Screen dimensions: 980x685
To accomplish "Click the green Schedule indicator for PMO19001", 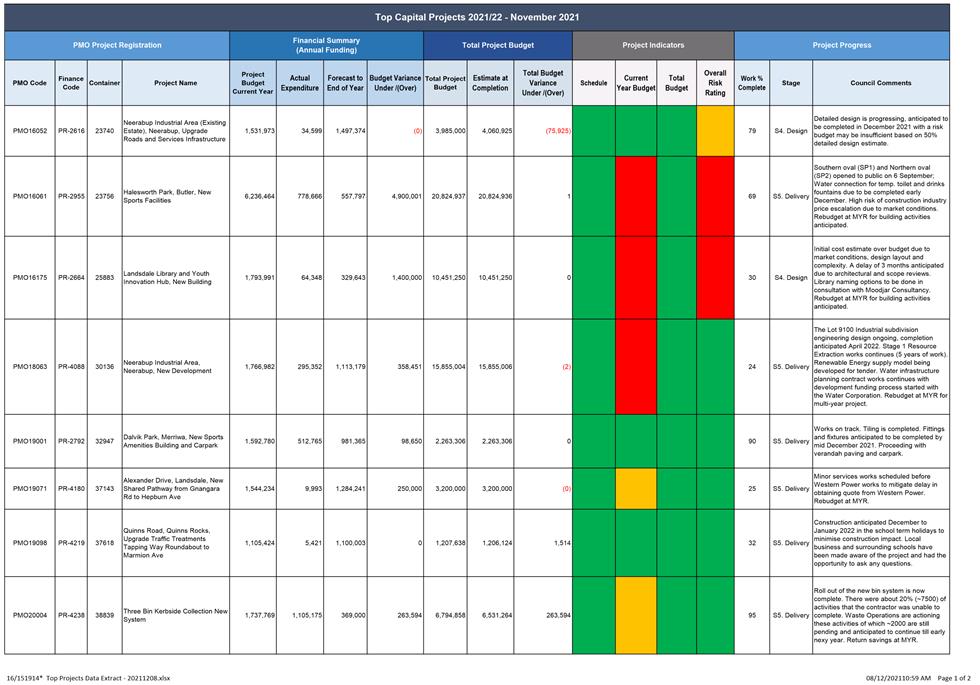I will tap(593, 441).
